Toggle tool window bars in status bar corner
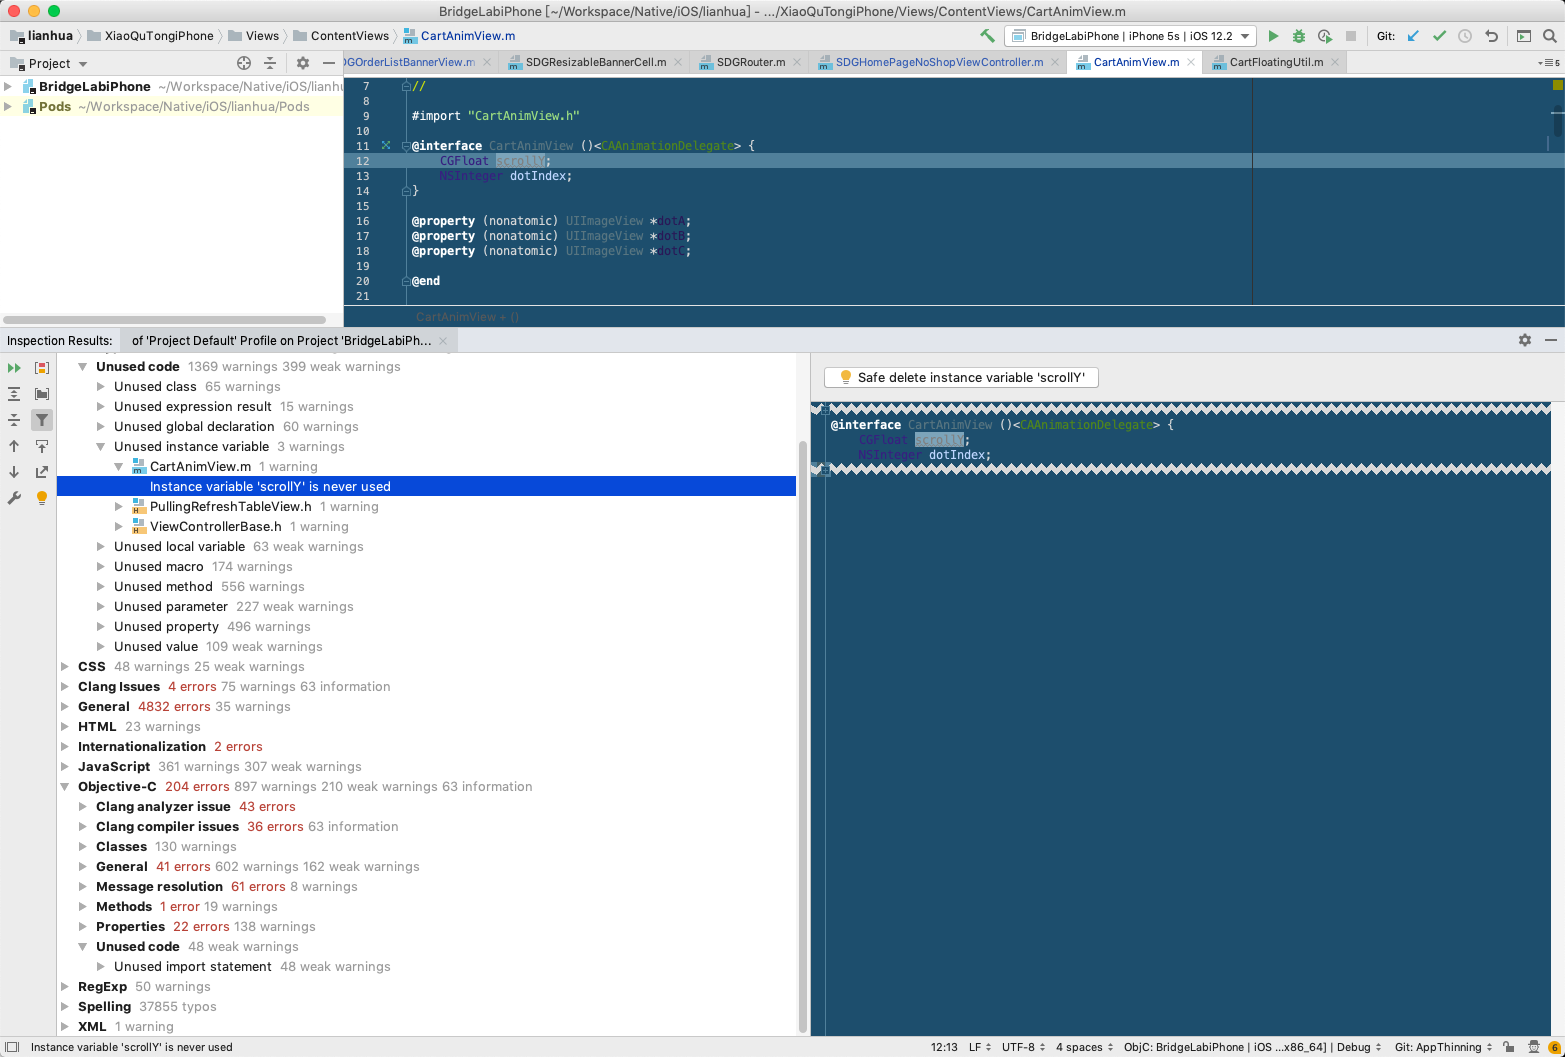This screenshot has width=1565, height=1057. tap(12, 1047)
